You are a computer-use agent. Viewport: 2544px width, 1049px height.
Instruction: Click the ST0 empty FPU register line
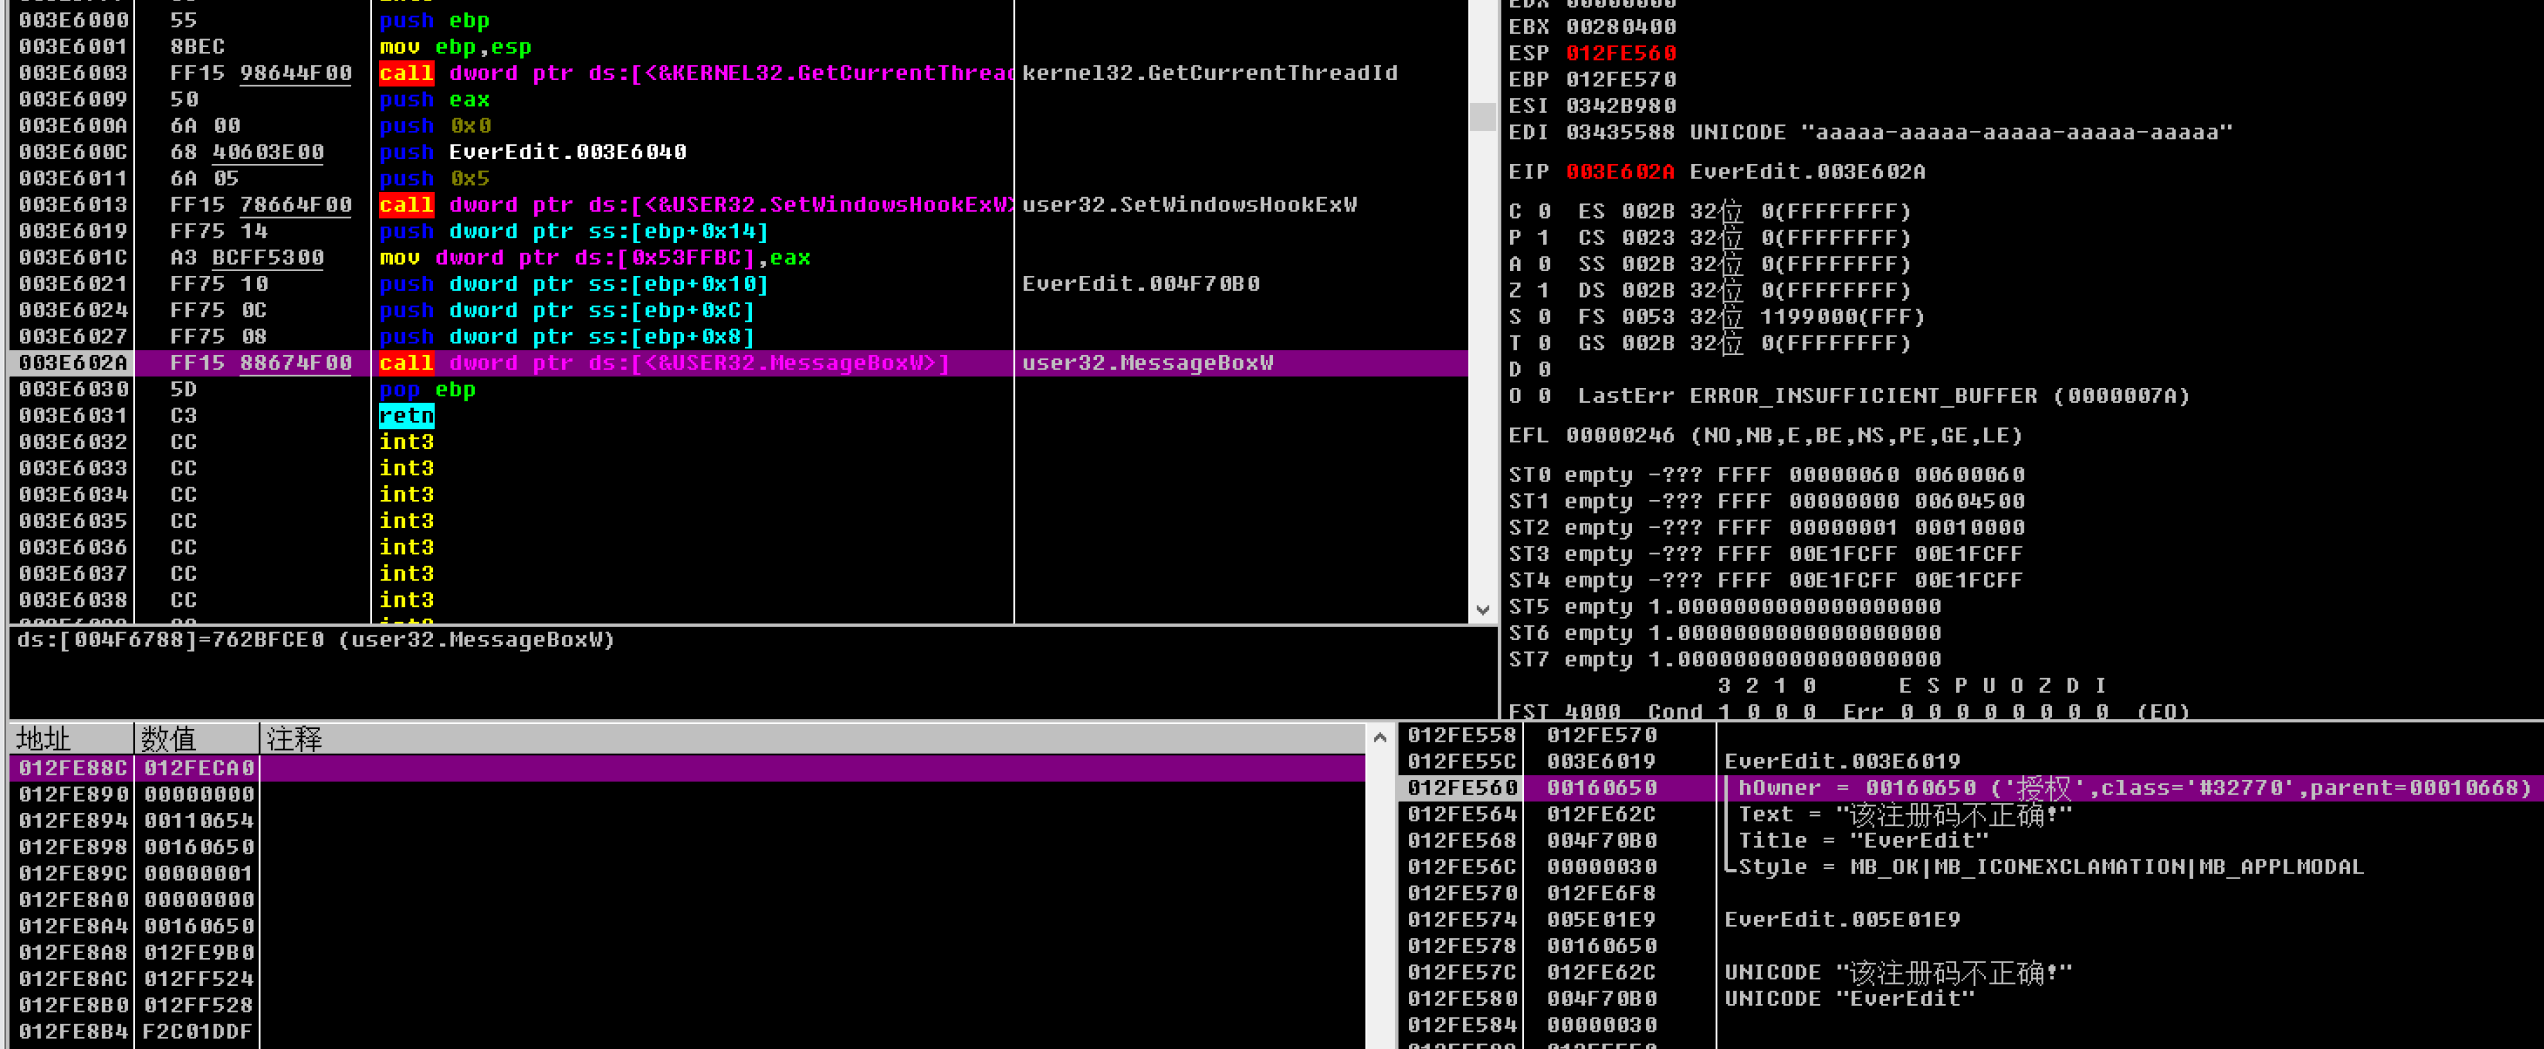tap(1766, 475)
